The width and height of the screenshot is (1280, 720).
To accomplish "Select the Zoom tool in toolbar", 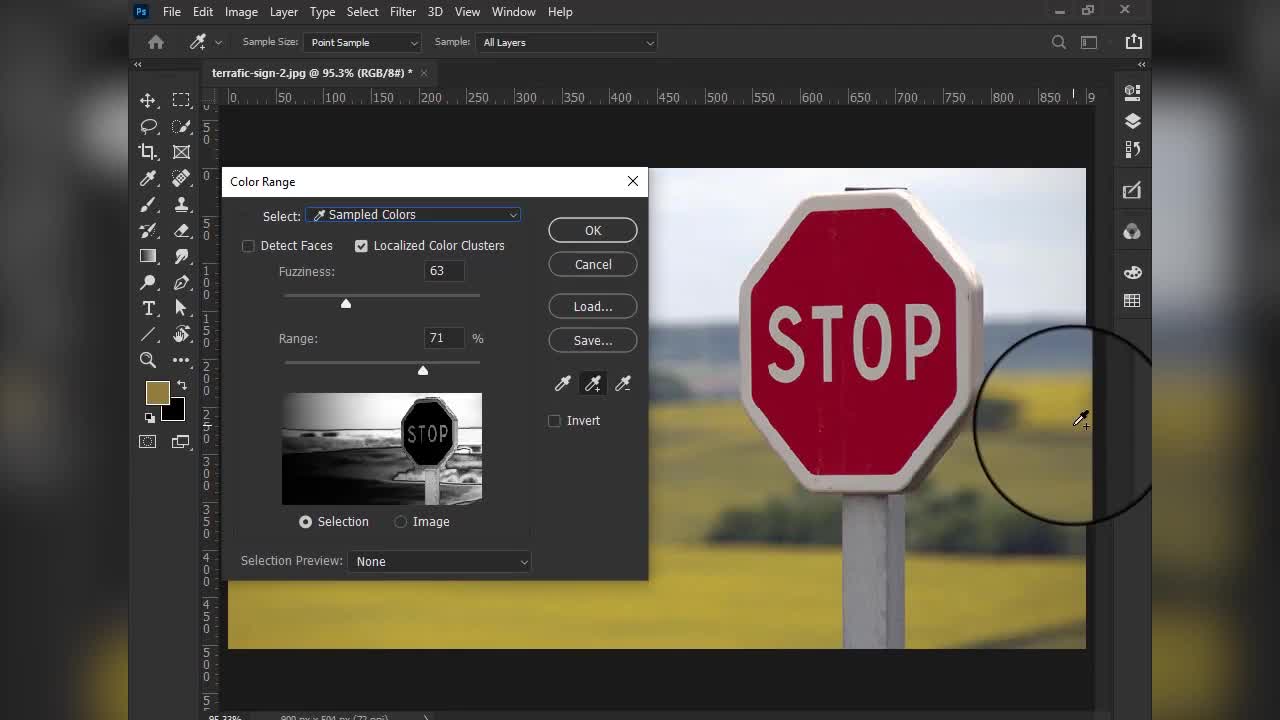I will [x=148, y=360].
